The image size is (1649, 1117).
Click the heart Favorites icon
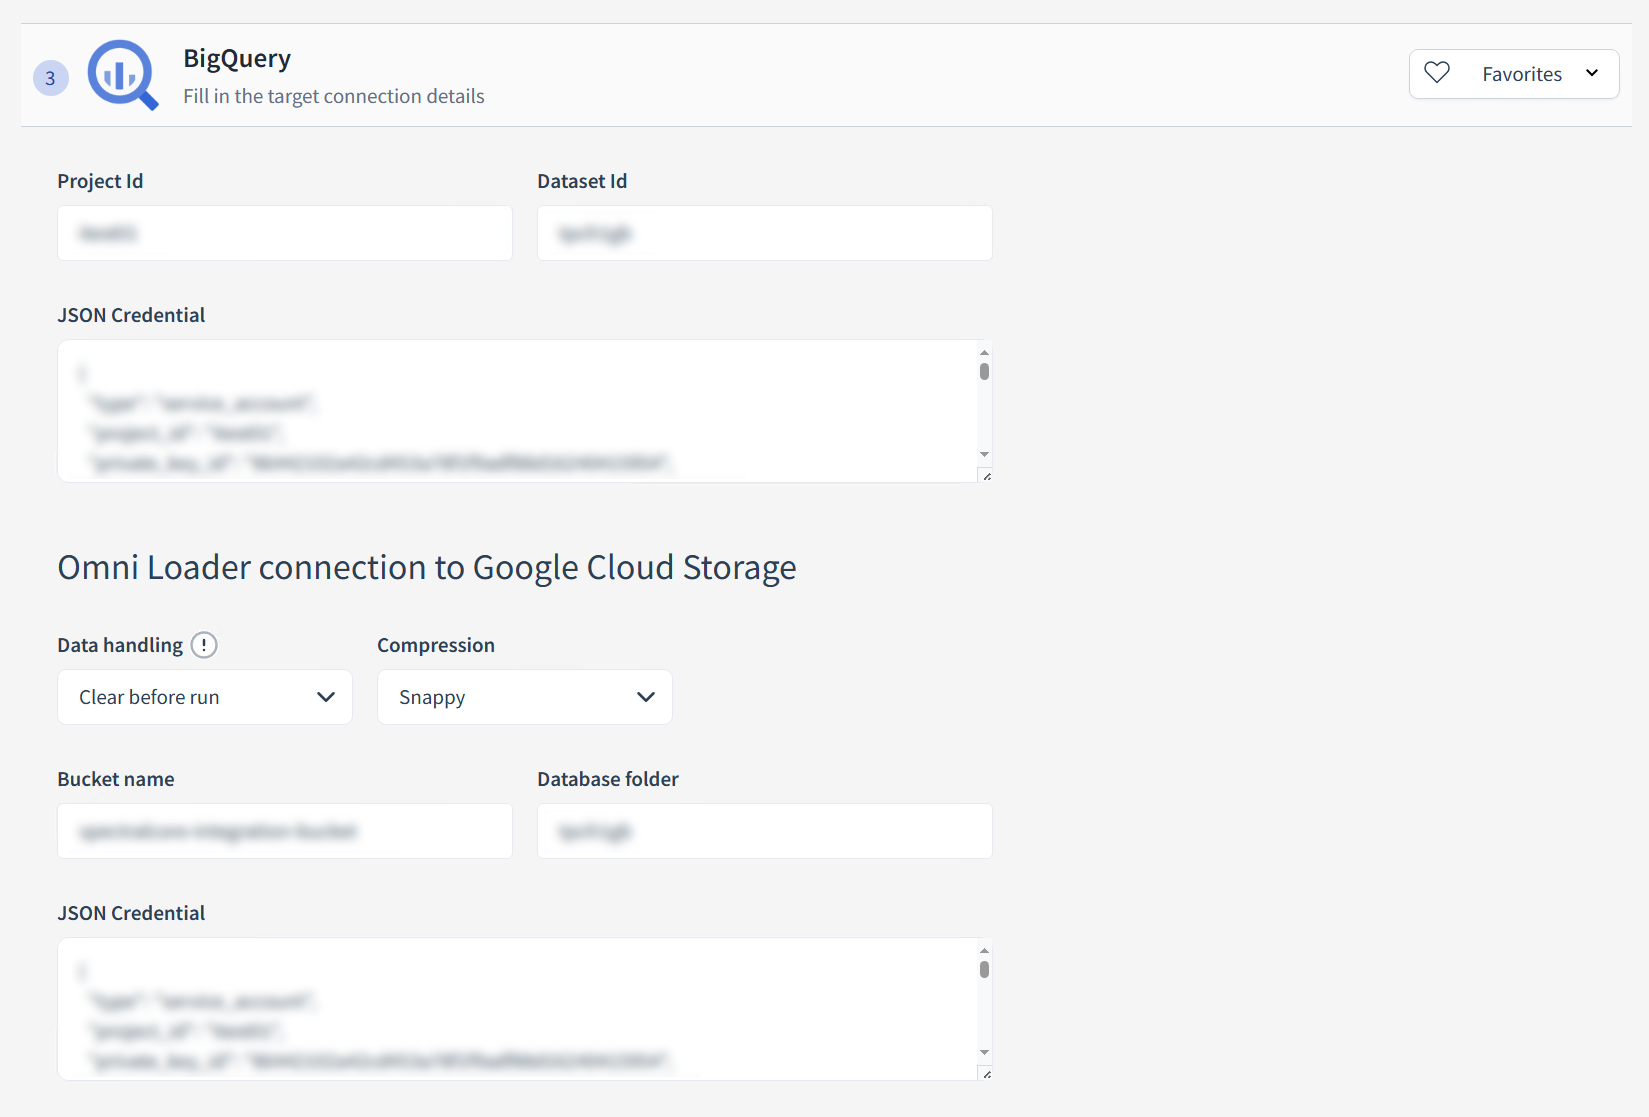pos(1437,73)
